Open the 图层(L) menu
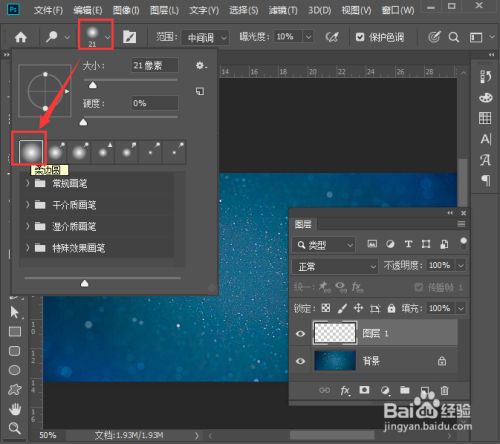The width and height of the screenshot is (500, 444). click(164, 10)
